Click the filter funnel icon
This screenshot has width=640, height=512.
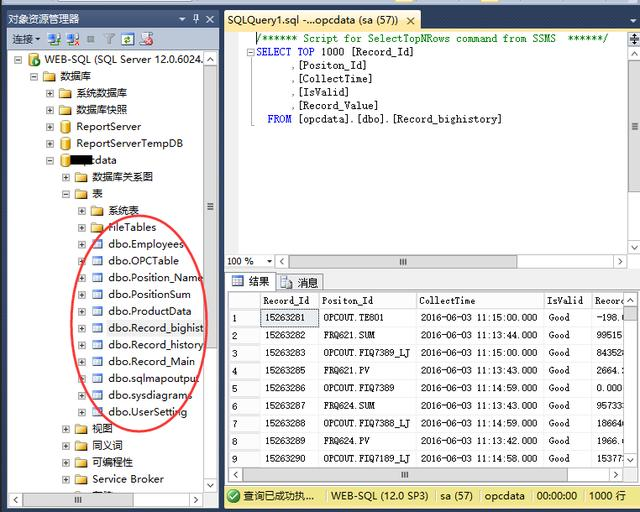[110, 39]
